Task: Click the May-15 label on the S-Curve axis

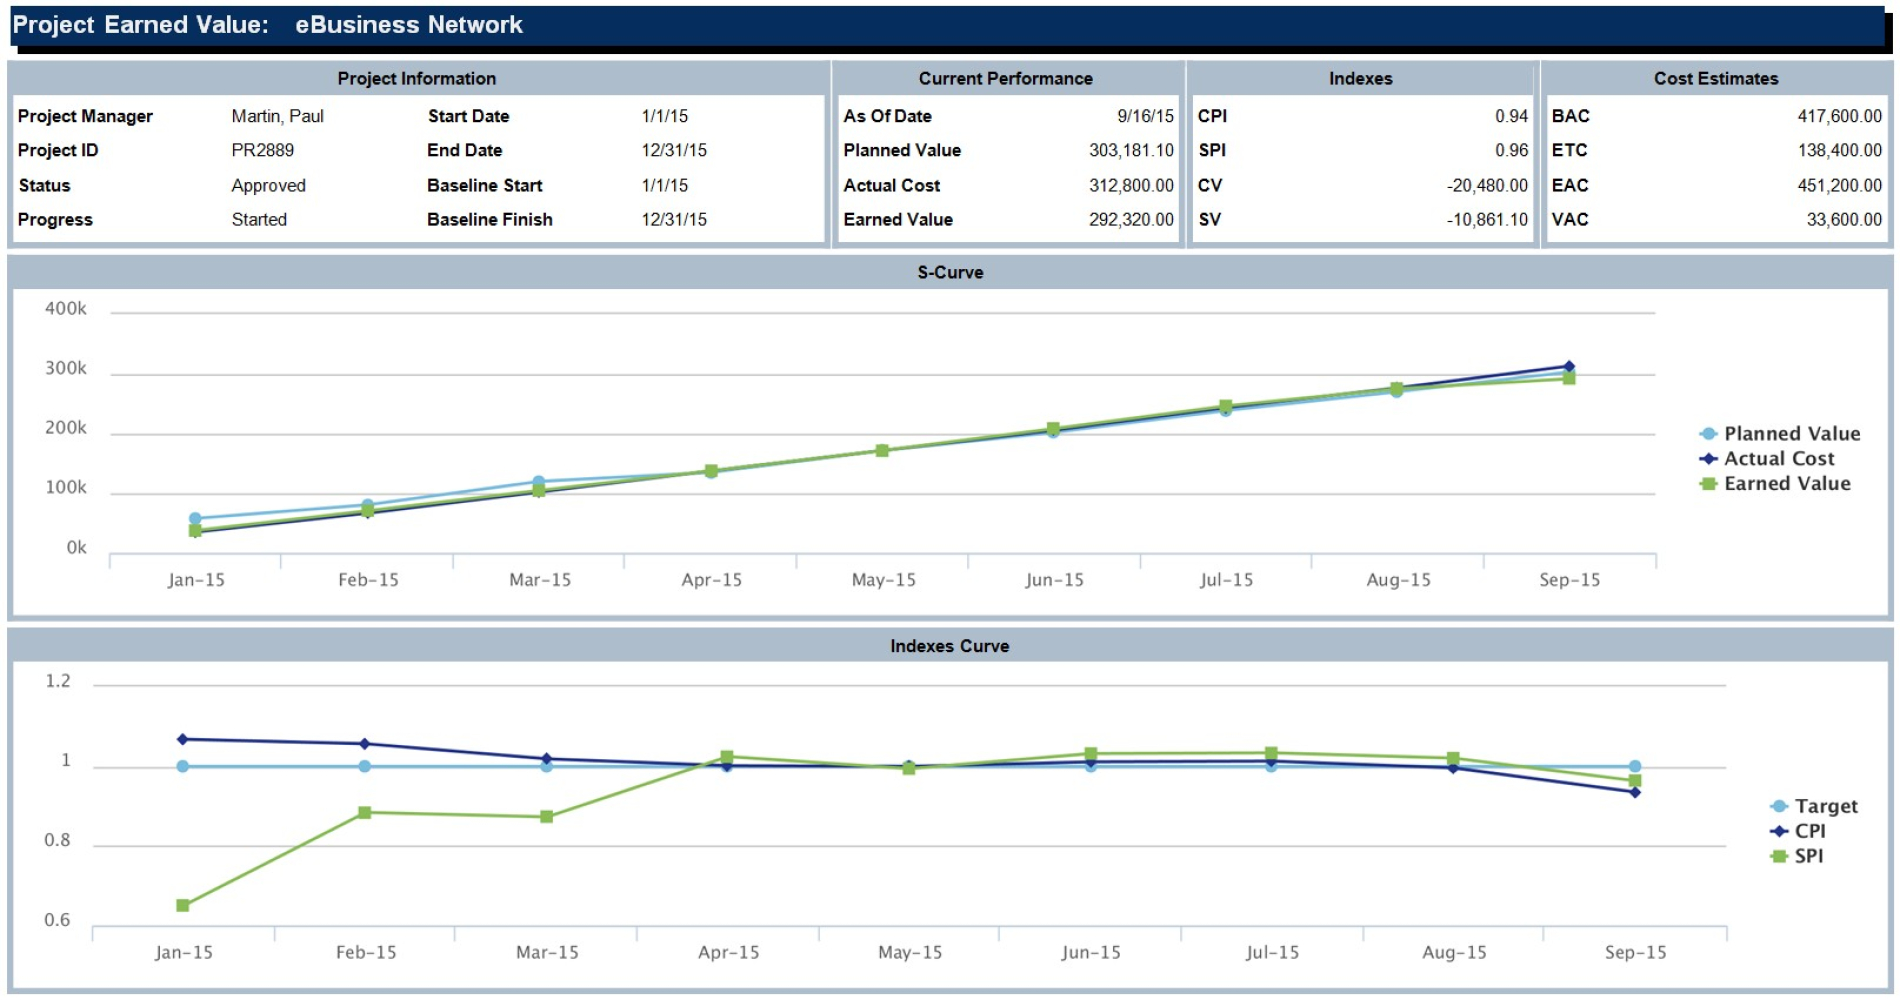Action: click(x=884, y=580)
